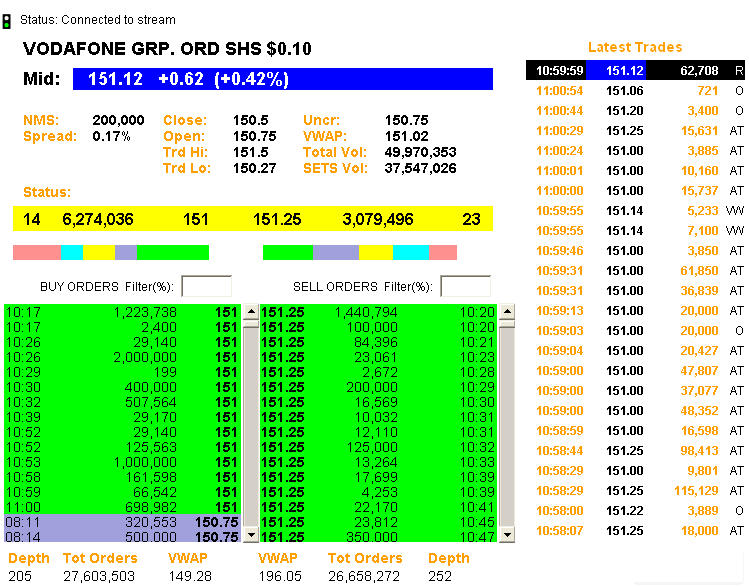Click the sell Tot Orders value 26,658,272
Image resolution: width=749 pixels, height=586 pixels.
(x=364, y=576)
